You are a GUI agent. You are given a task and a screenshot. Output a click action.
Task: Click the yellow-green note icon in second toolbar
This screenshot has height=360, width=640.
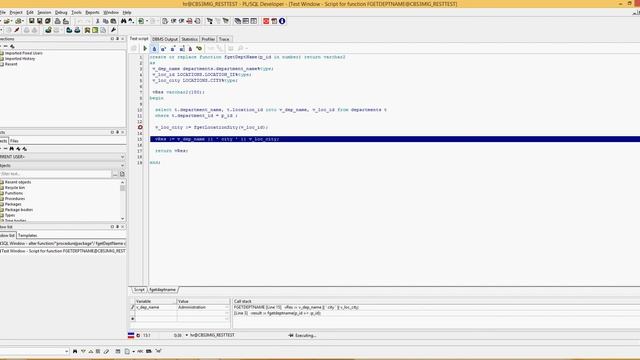pos(95,30)
